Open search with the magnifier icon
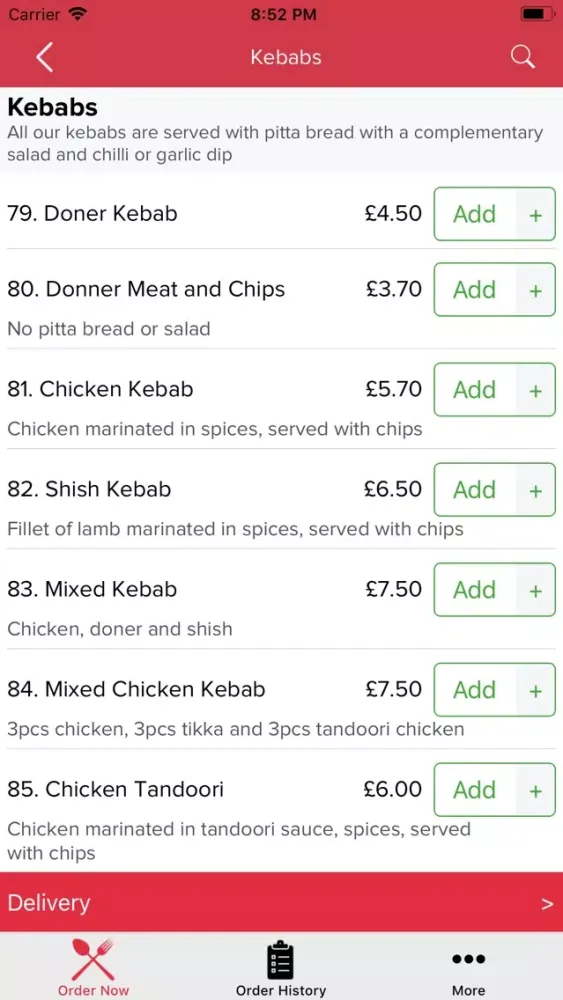The width and height of the screenshot is (563, 1000). coord(522,57)
